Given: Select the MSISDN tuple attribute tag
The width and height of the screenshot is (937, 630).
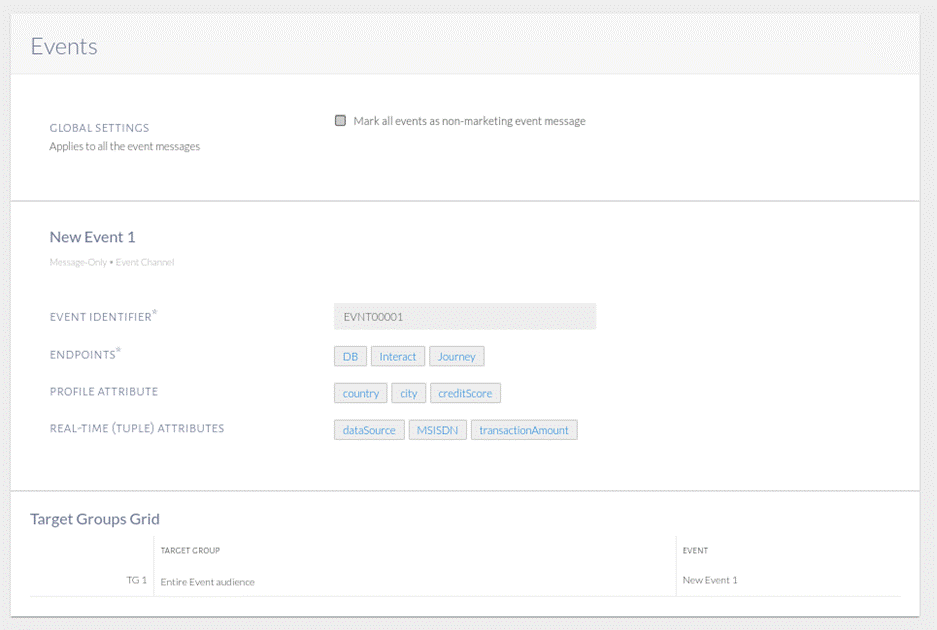Looking at the screenshot, I should [x=437, y=430].
